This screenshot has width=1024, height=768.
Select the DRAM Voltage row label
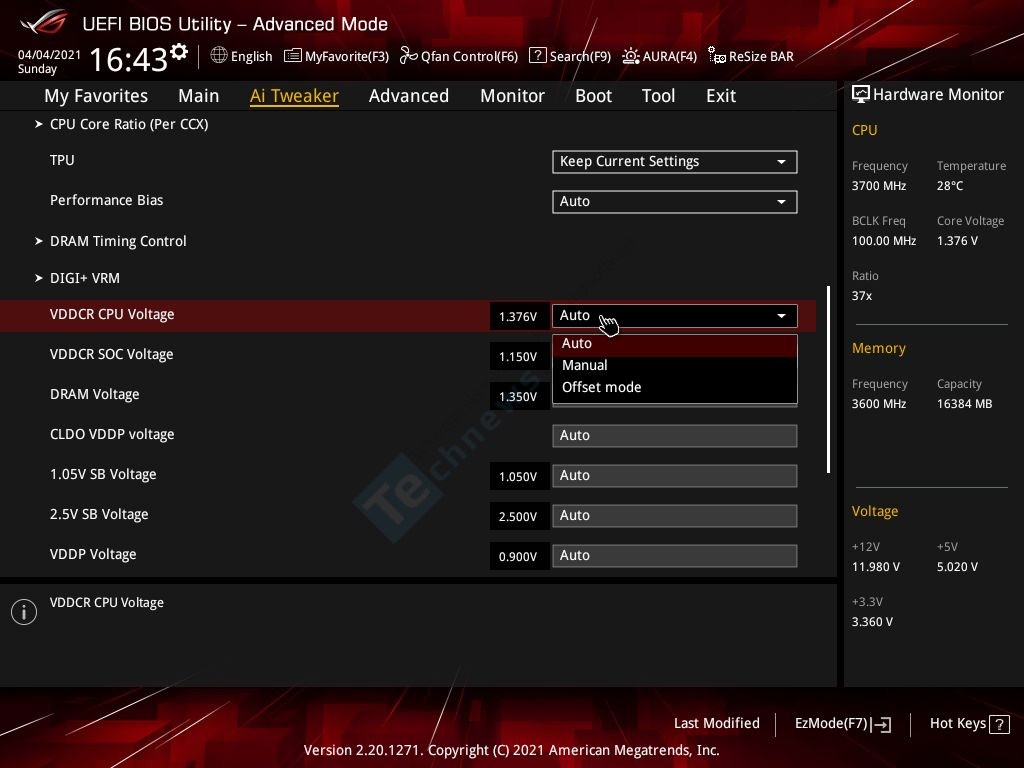tap(95, 394)
